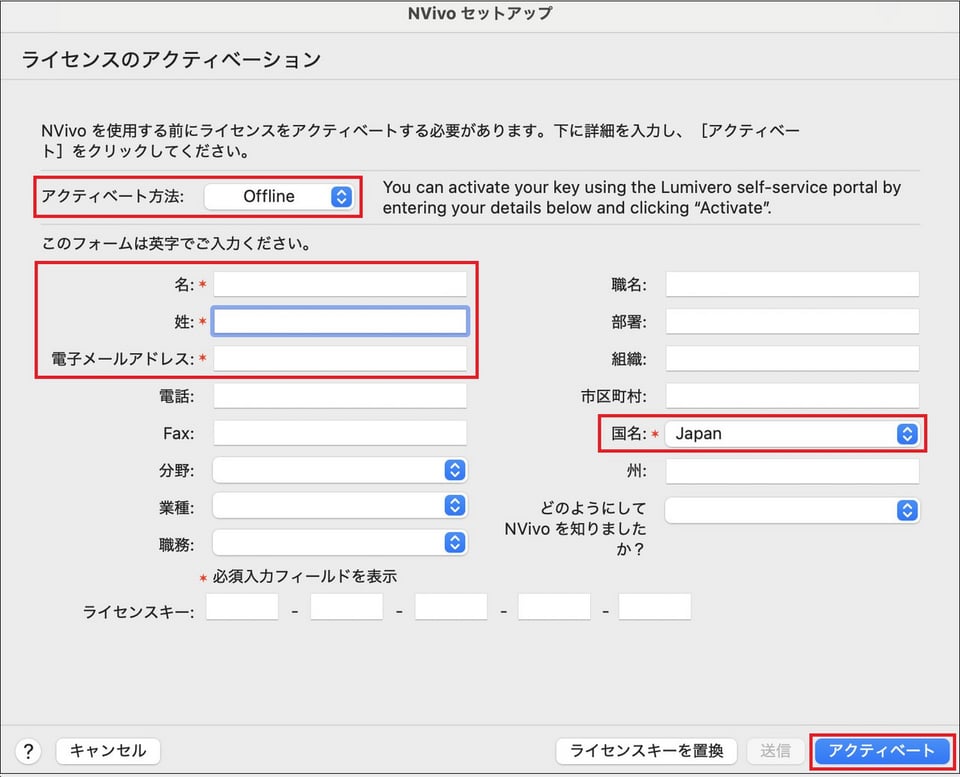
Task: Click the 組織 input field
Action: (792, 359)
